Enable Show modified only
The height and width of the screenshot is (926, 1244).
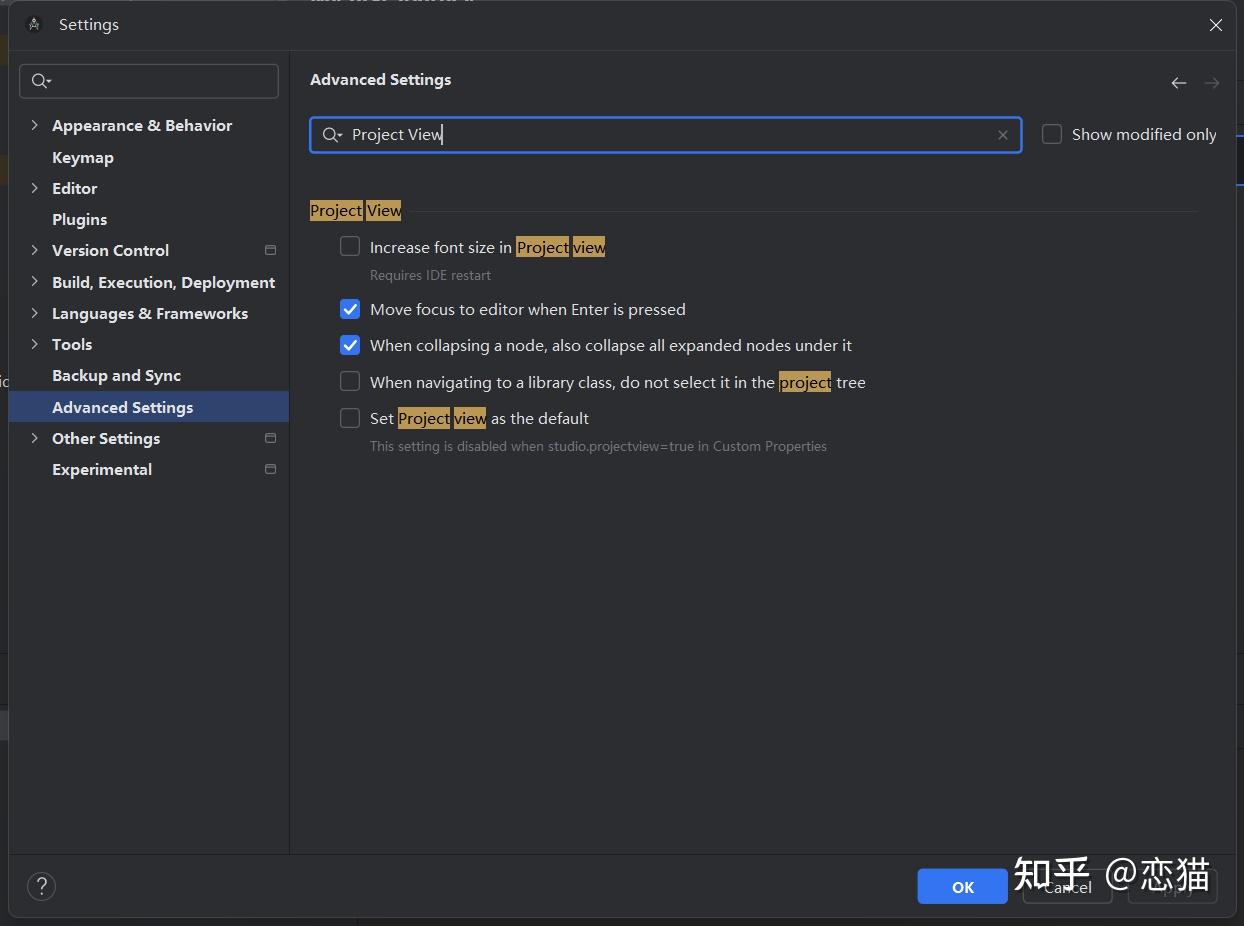1051,133
